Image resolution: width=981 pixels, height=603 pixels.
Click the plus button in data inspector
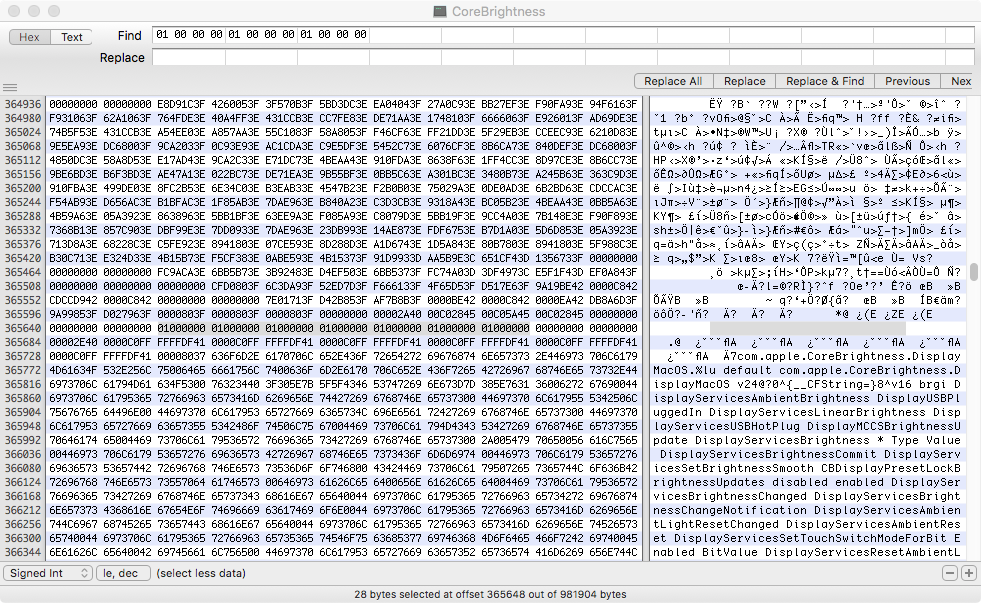click(x=968, y=573)
